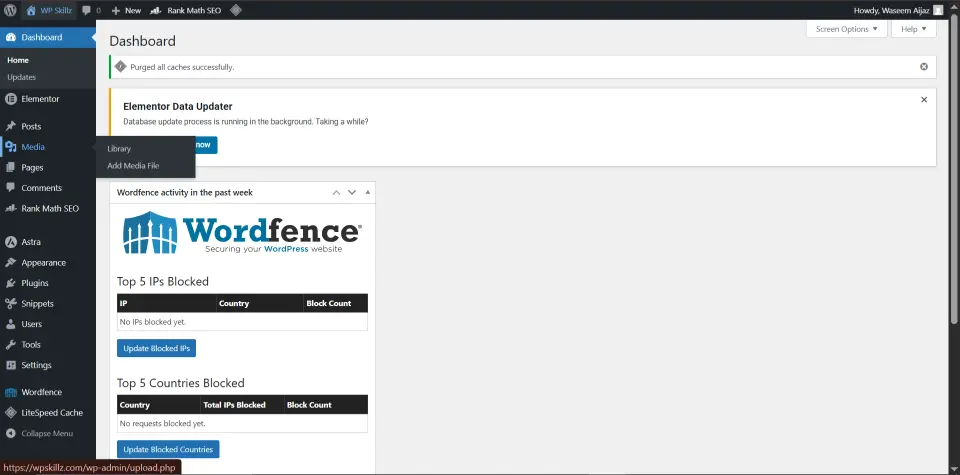The image size is (960, 475).
Task: Open the Help dropdown
Action: pos(913,29)
